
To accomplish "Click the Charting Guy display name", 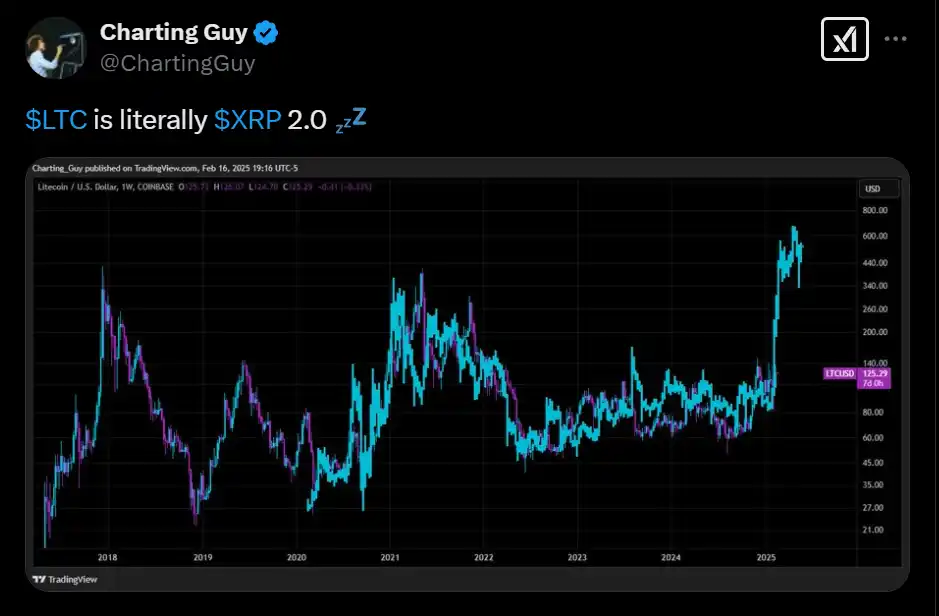I will coord(172,33).
